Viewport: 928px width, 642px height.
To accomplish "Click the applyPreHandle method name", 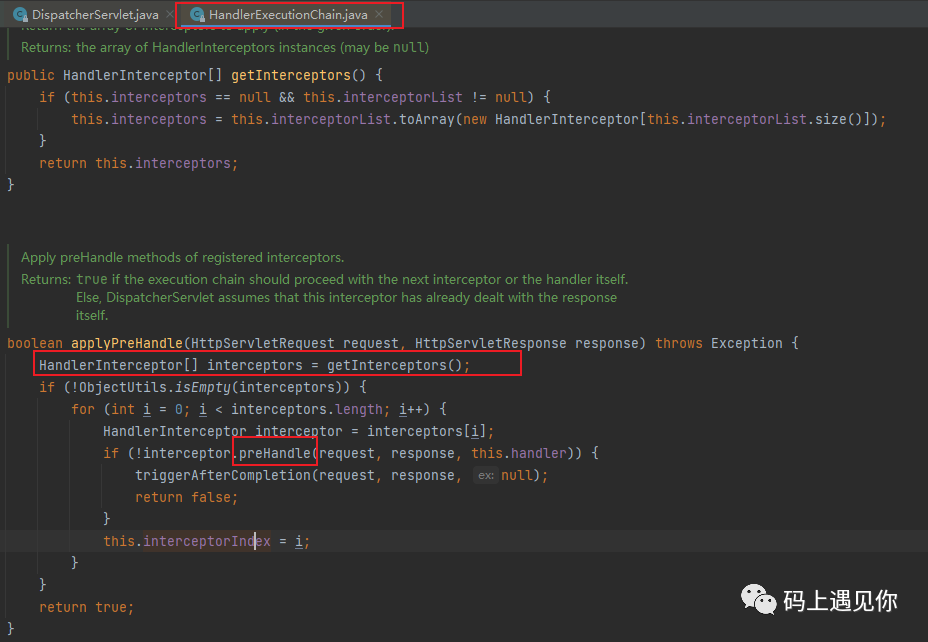I will tap(127, 343).
